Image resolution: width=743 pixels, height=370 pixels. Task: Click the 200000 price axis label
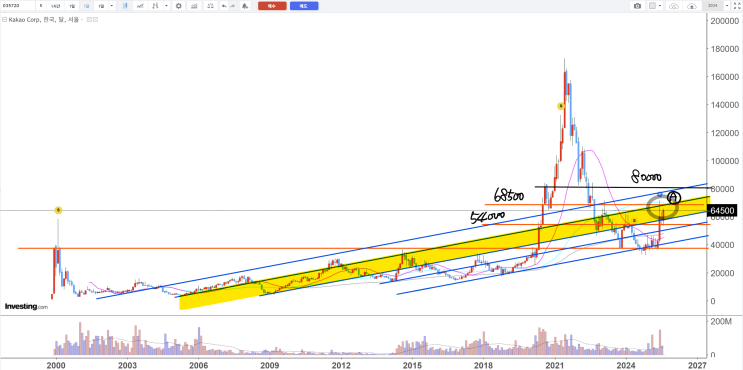[x=724, y=21]
